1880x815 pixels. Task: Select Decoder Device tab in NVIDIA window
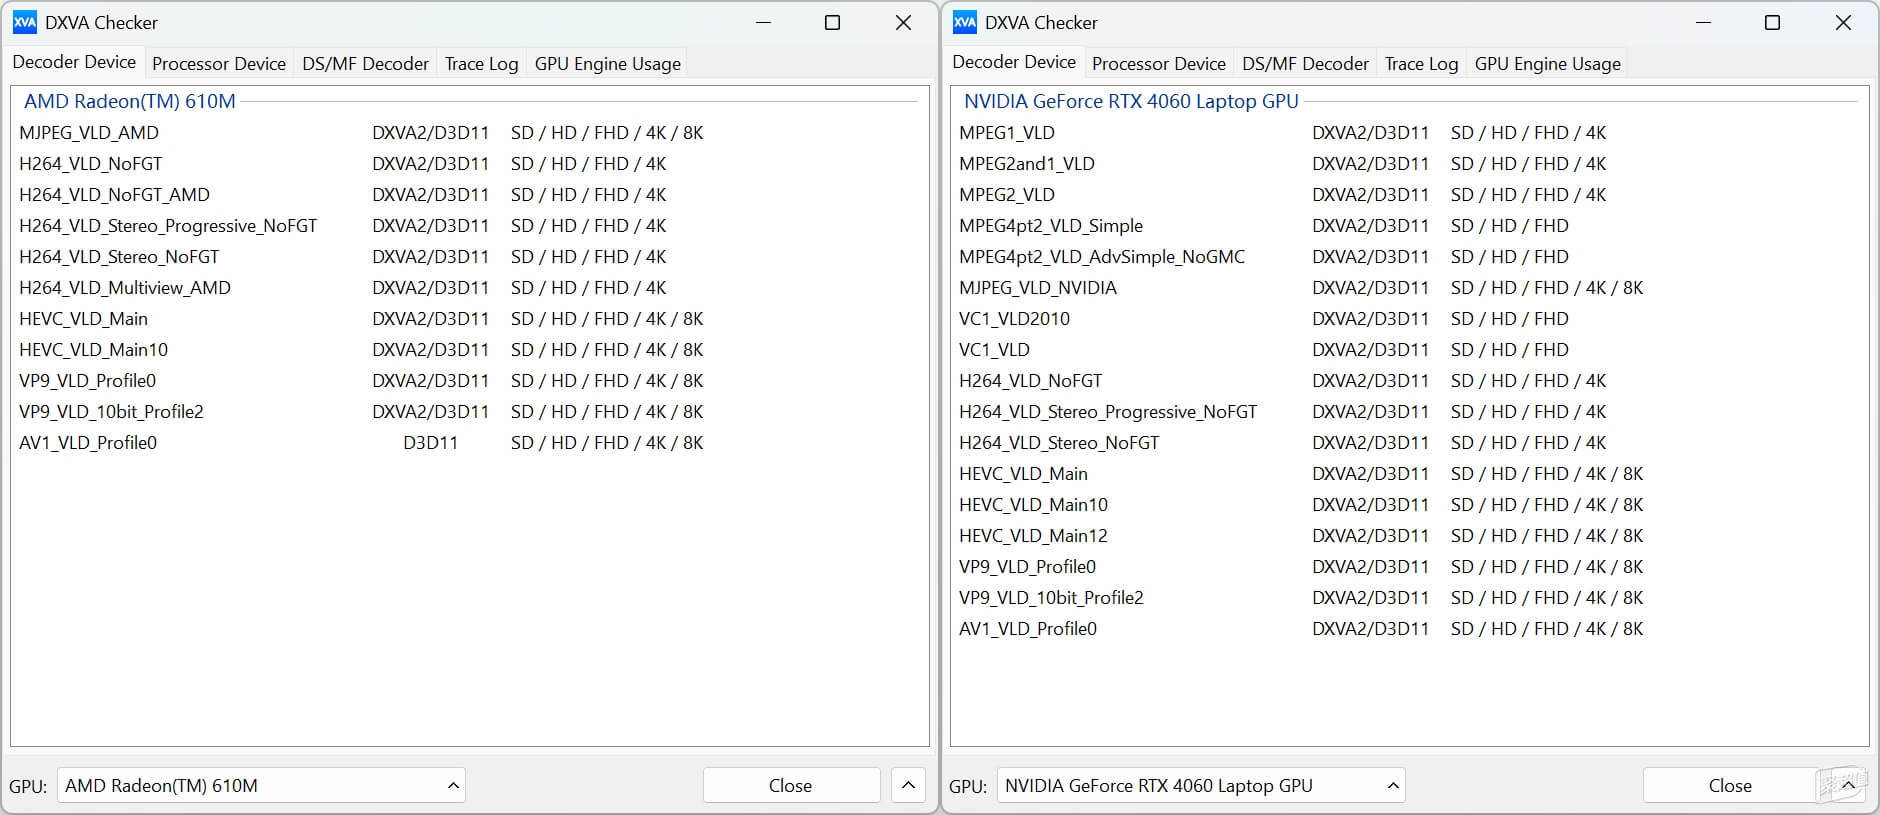tap(1014, 61)
